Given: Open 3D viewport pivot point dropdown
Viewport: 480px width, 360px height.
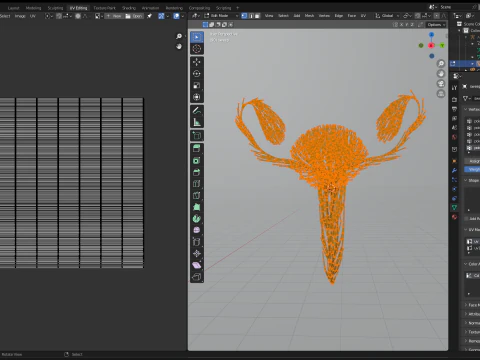Looking at the screenshot, I should coord(407,16).
